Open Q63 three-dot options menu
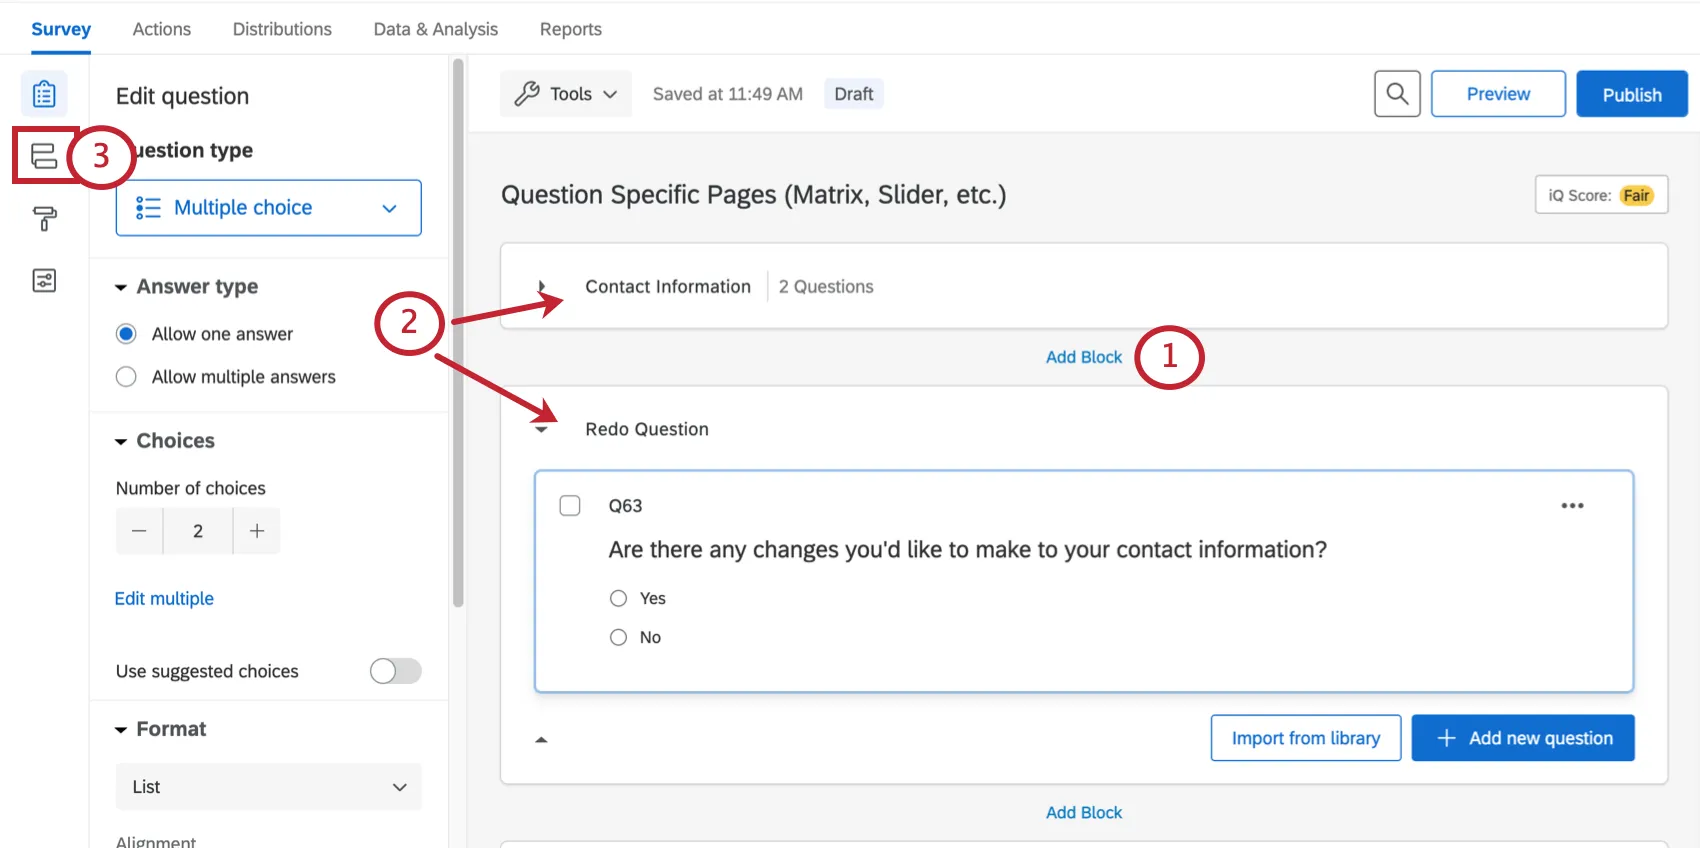The height and width of the screenshot is (848, 1700). tap(1572, 506)
